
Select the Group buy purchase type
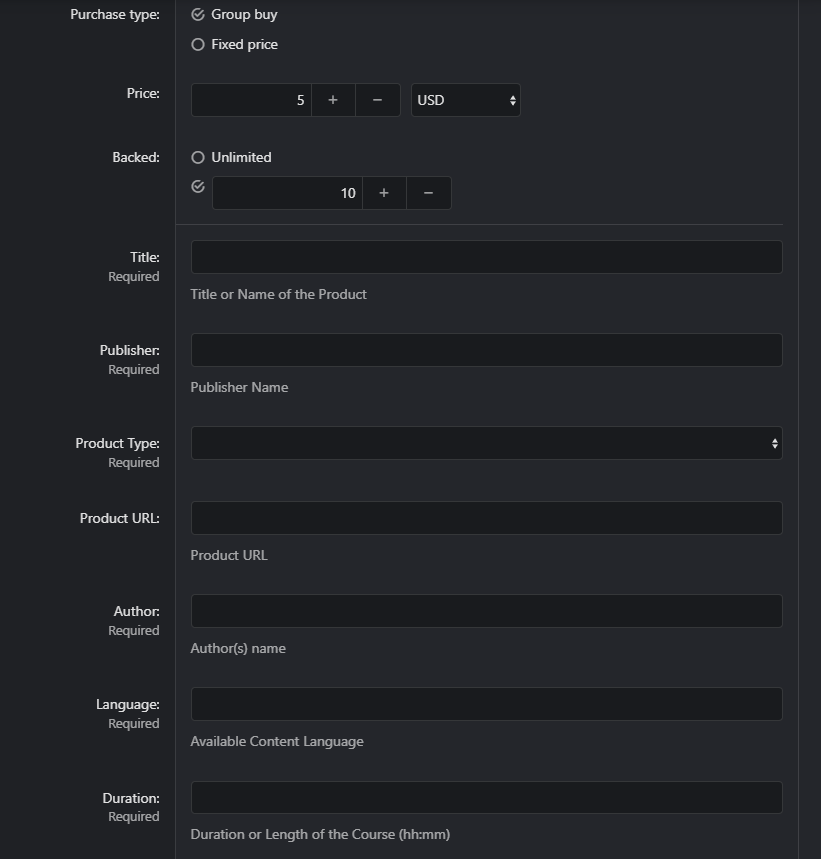pyautogui.click(x=199, y=14)
